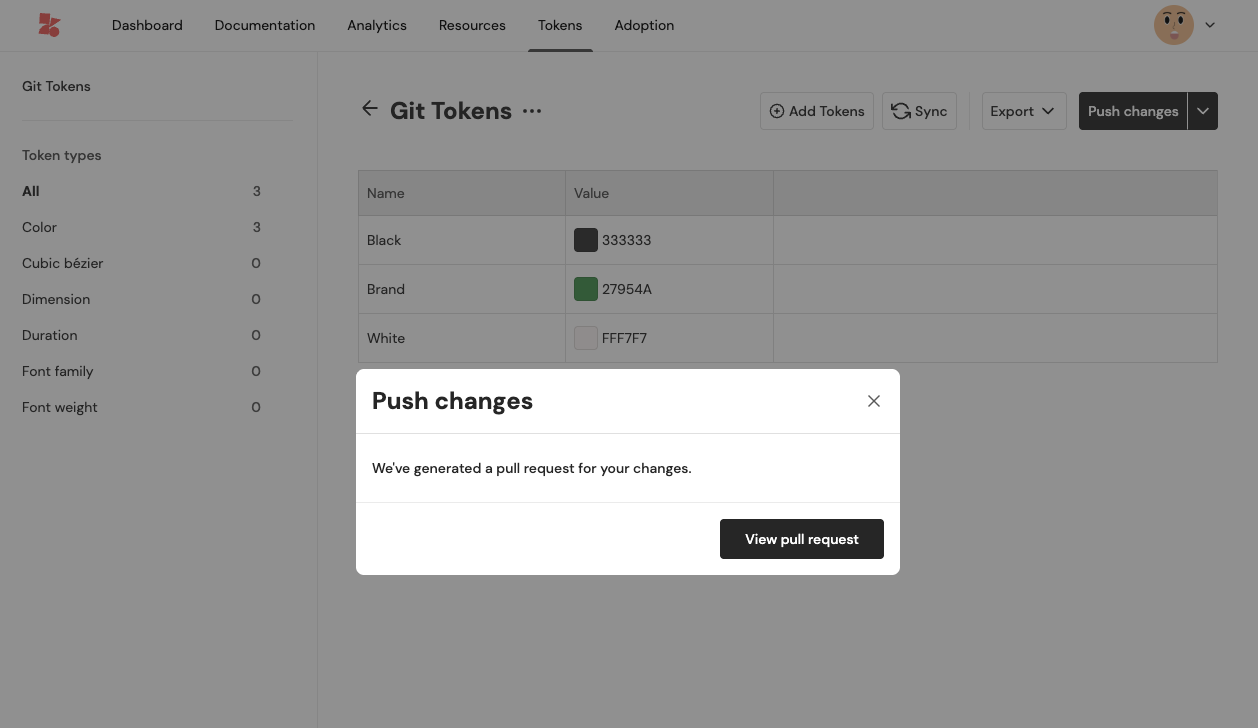This screenshot has height=728, width=1258.
Task: Open the three-dot menu next to Git Tokens
Action: point(532,111)
